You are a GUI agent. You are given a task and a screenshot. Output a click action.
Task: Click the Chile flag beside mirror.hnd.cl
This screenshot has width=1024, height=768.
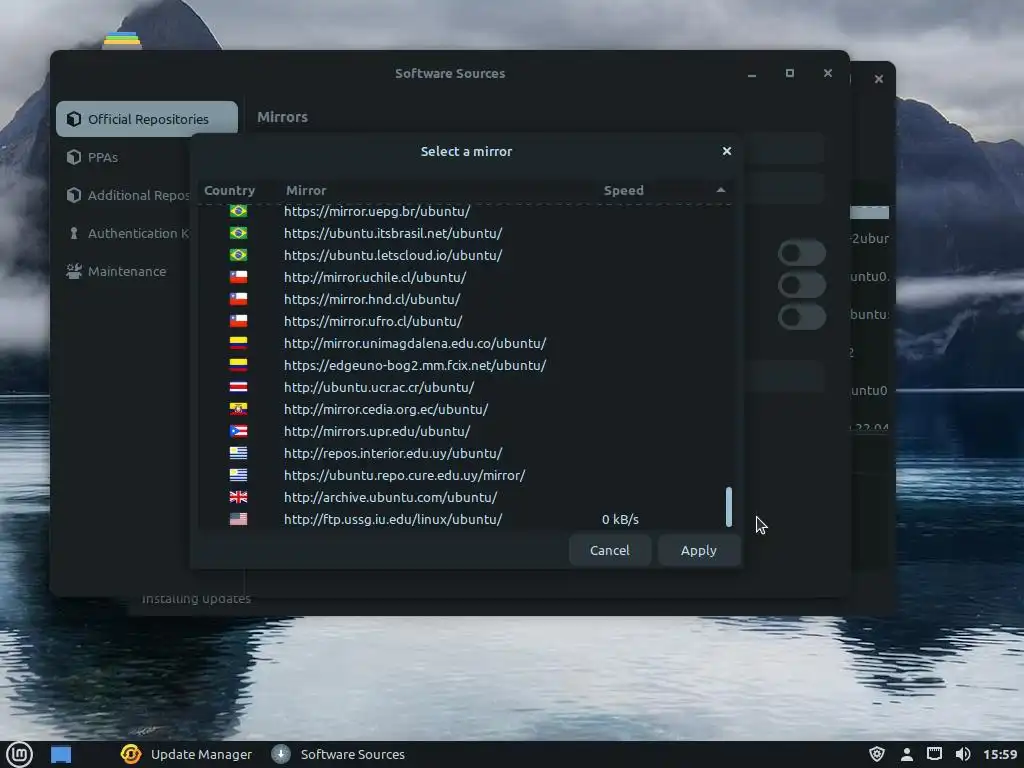(x=238, y=299)
